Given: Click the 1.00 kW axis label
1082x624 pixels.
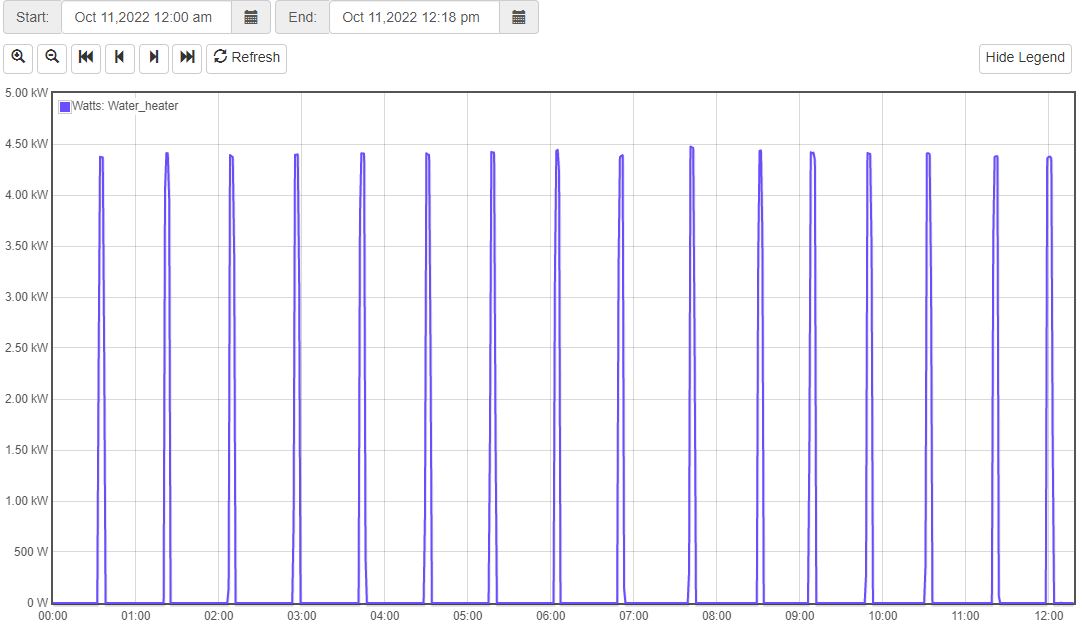Looking at the screenshot, I should coord(26,500).
